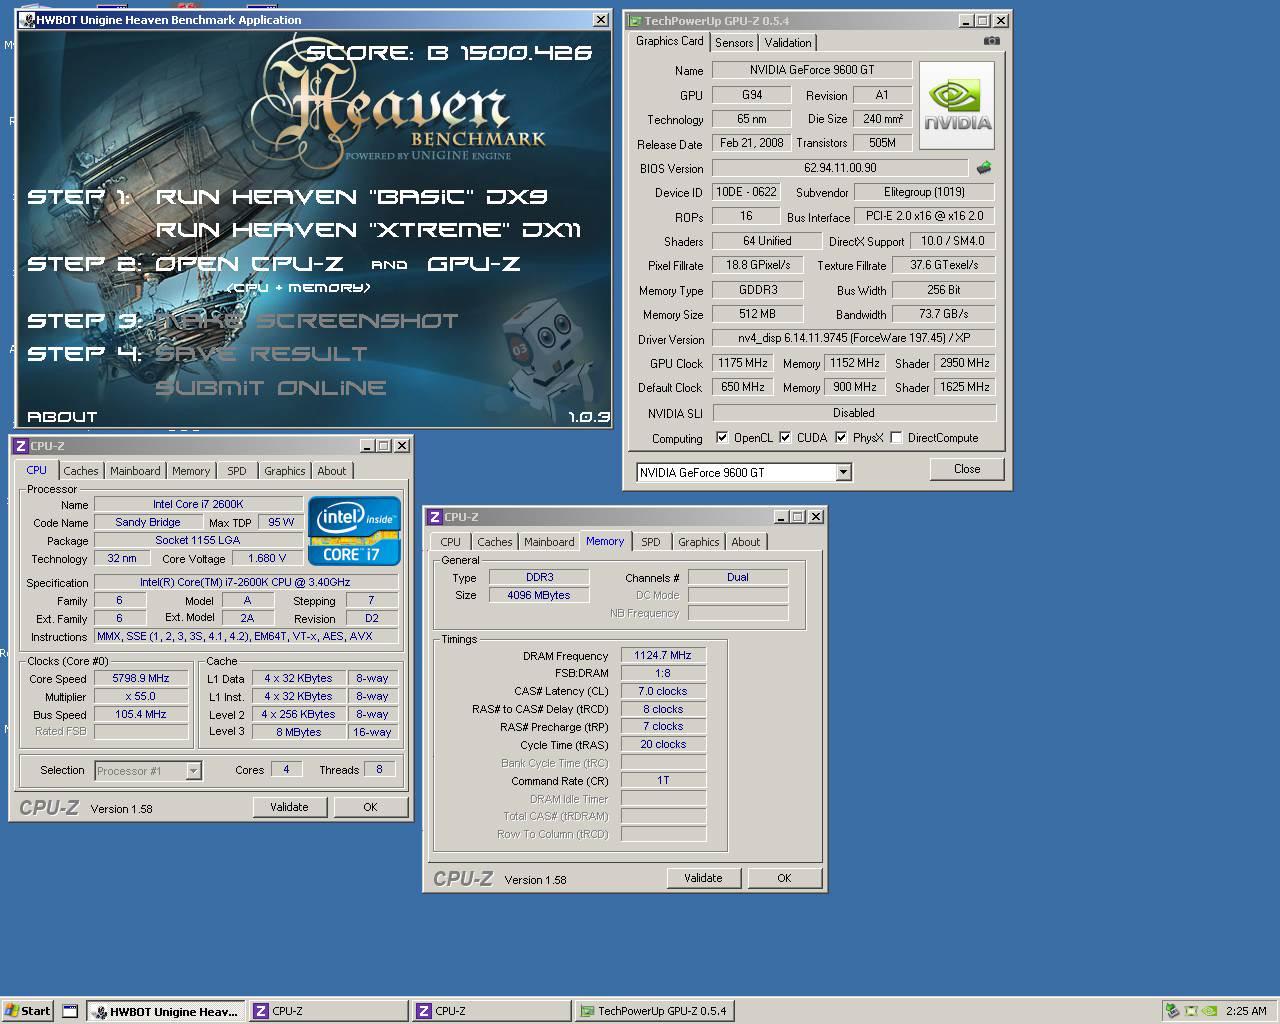Open the Start menu
Viewport: 1280px width, 1024px height.
click(27, 1011)
